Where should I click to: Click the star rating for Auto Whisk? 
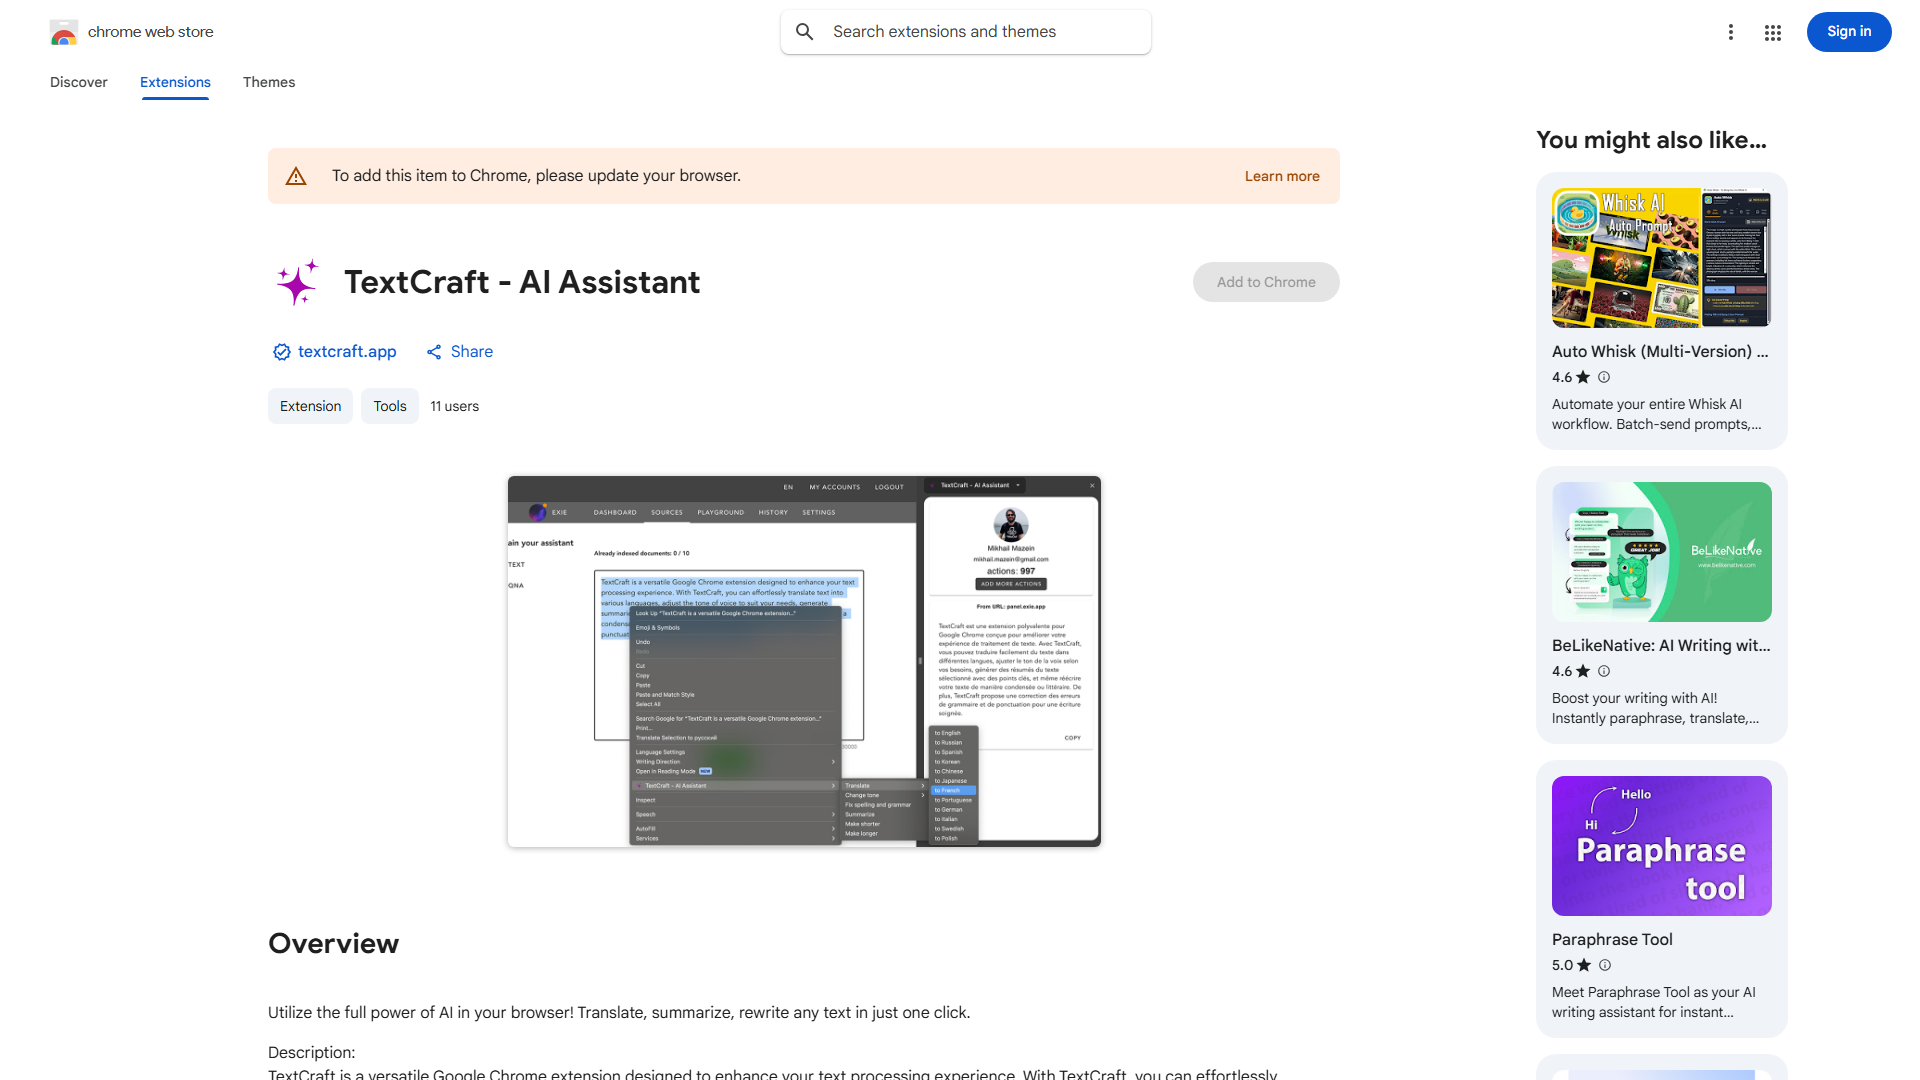click(x=1582, y=377)
